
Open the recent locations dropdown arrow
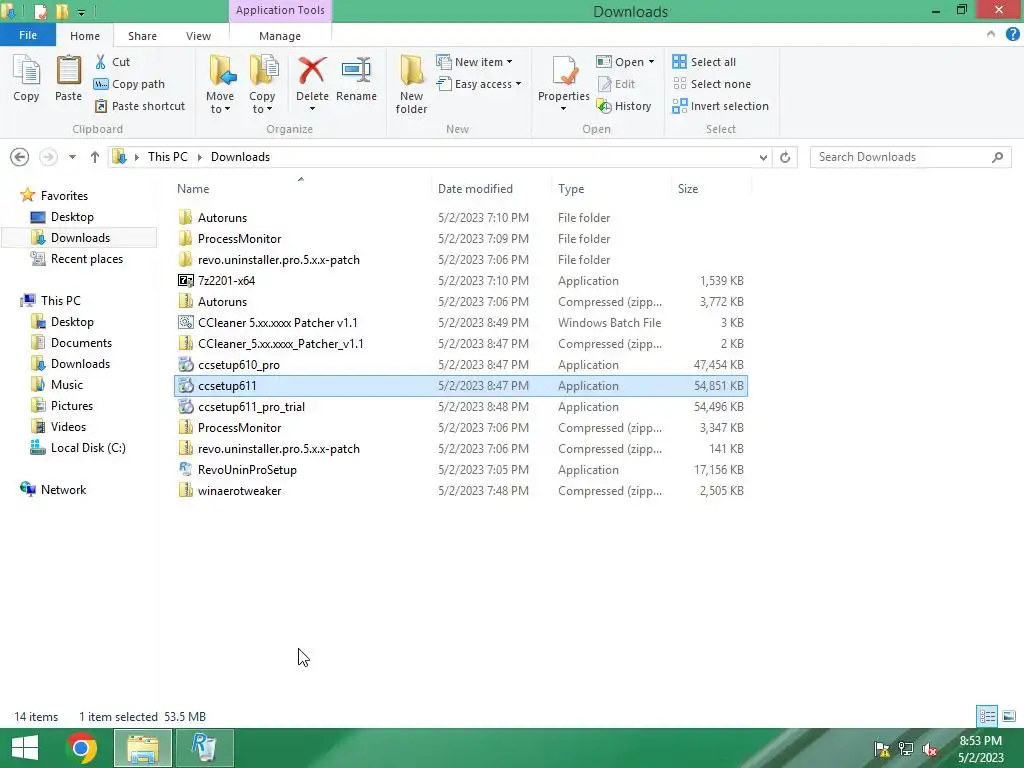click(72, 157)
